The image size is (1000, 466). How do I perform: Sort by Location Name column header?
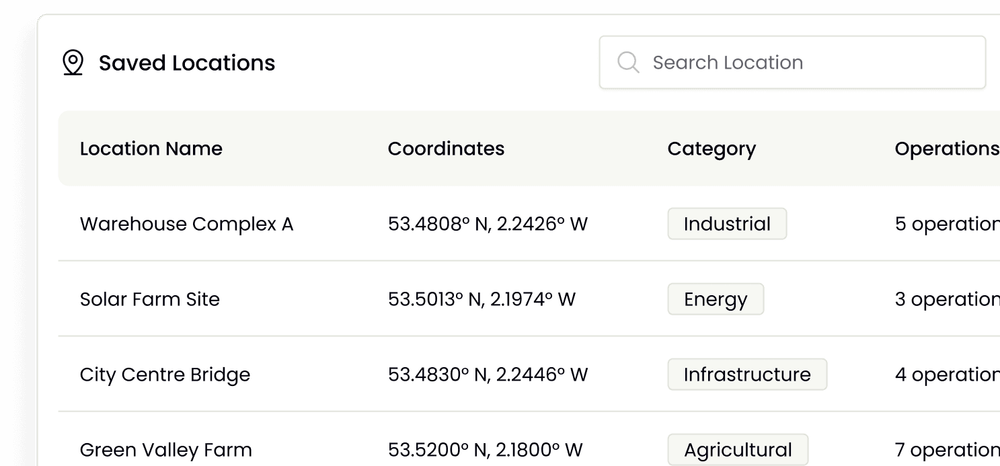[151, 149]
